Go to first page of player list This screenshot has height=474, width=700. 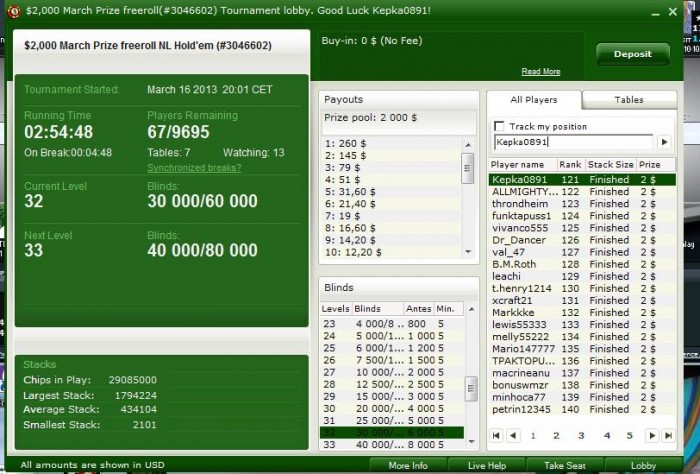[496, 435]
